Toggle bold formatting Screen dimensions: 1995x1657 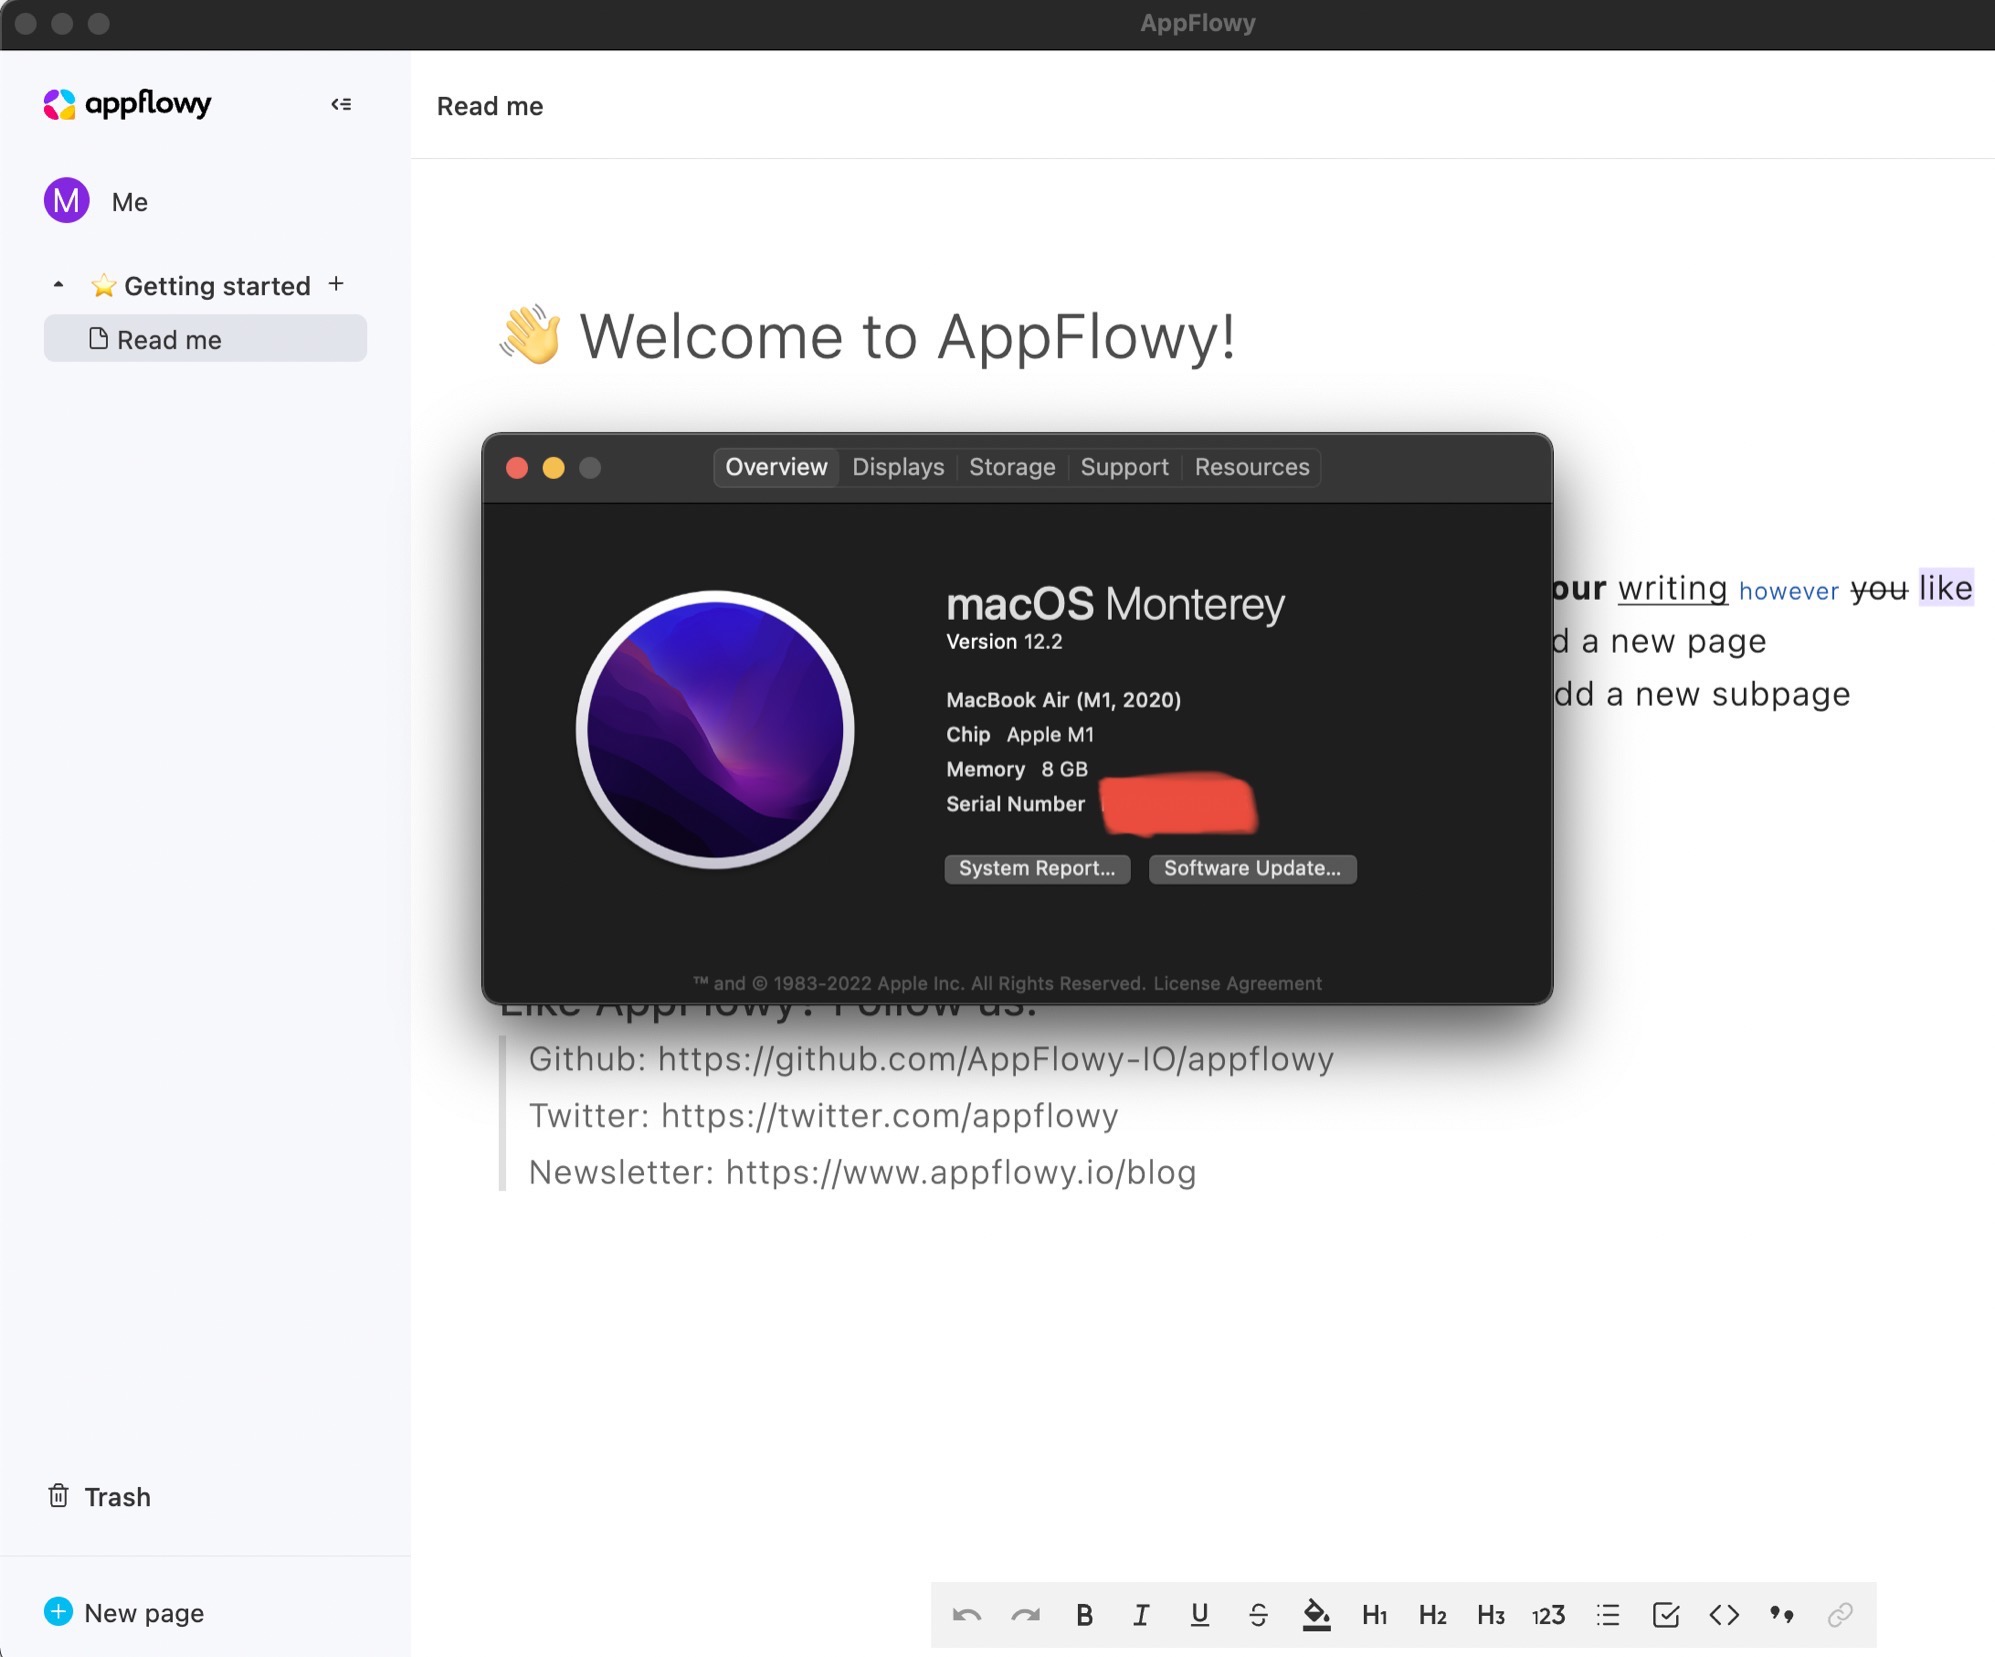coord(1084,1614)
